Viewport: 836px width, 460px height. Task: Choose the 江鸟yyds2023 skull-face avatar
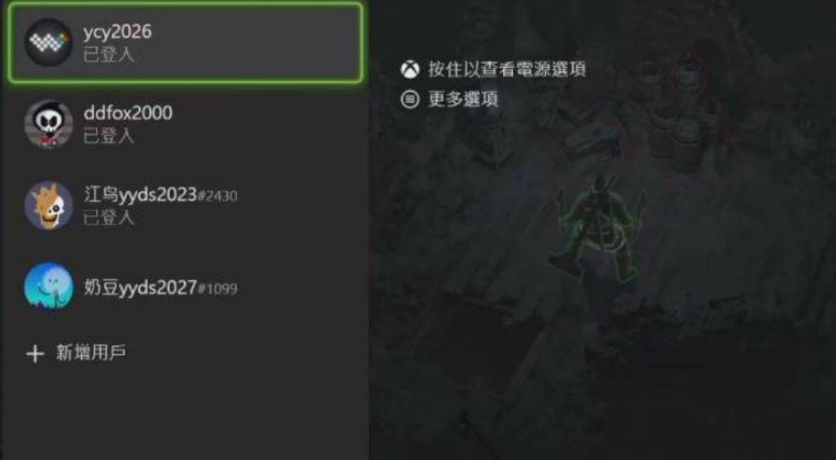[49, 205]
